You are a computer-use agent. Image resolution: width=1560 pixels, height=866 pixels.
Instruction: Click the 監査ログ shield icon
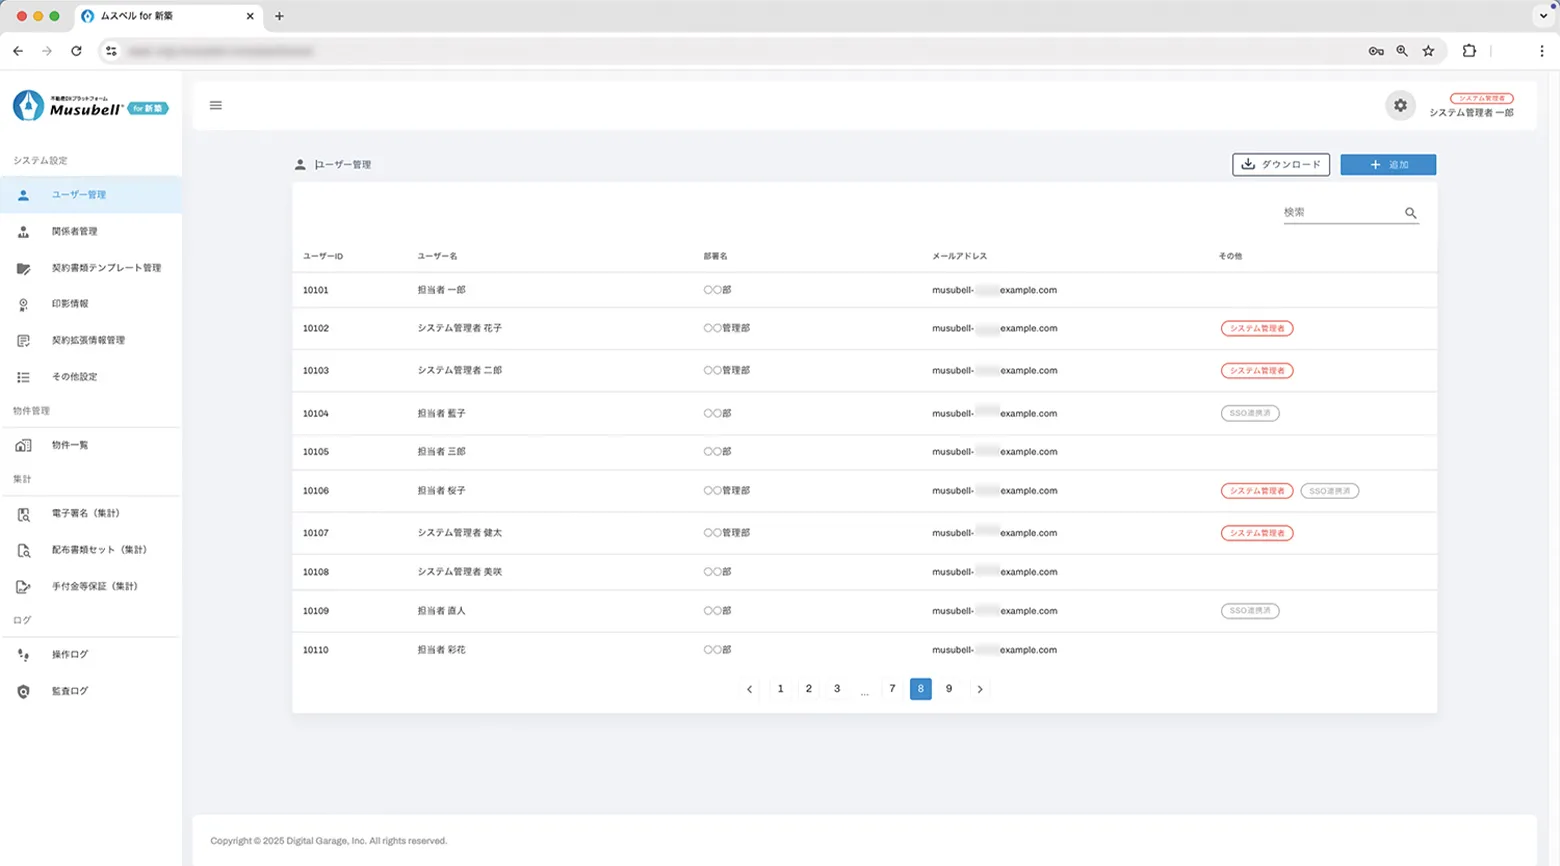click(x=23, y=691)
